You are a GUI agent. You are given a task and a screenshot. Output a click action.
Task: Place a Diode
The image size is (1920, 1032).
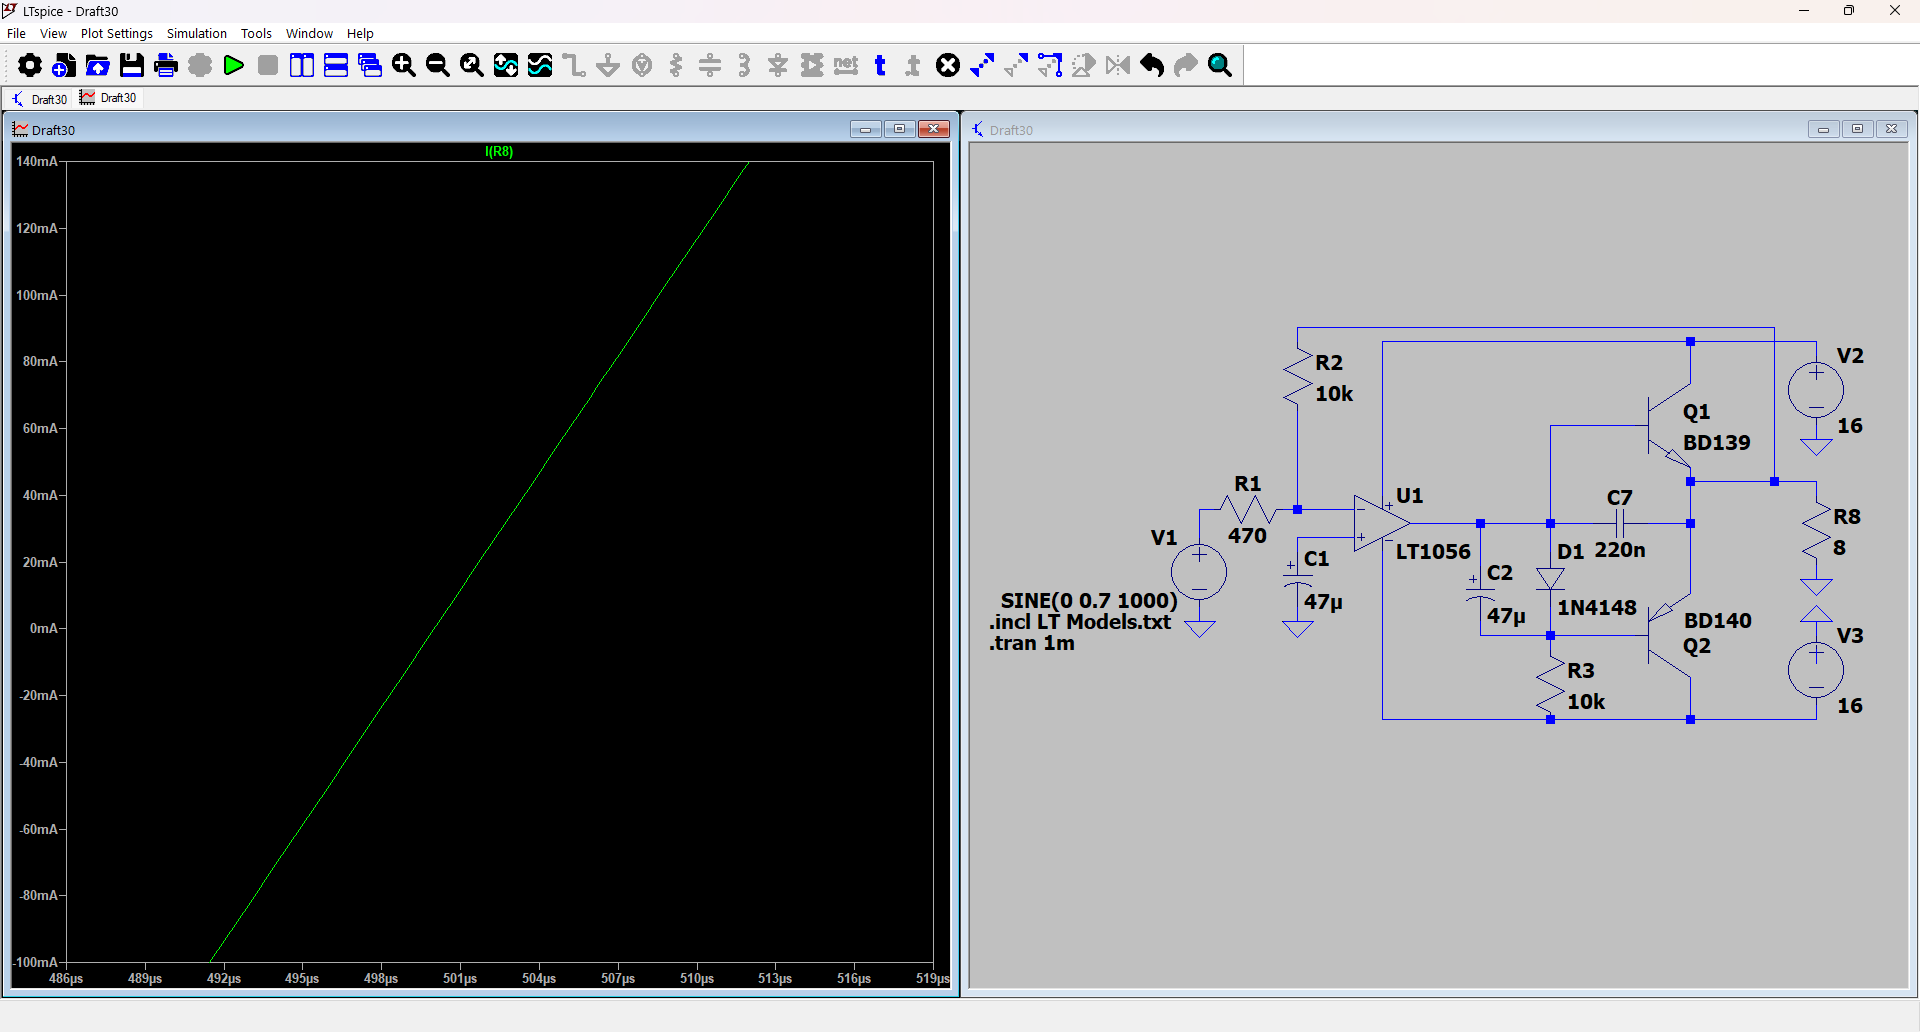778,66
